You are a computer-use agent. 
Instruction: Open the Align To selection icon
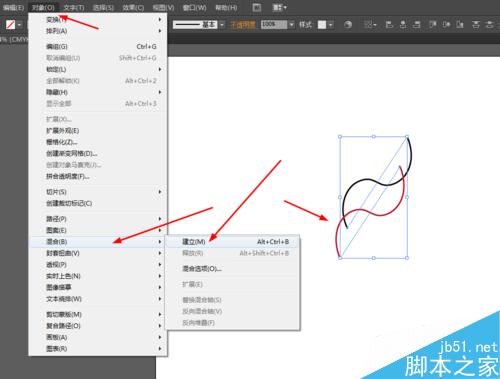tap(370, 25)
